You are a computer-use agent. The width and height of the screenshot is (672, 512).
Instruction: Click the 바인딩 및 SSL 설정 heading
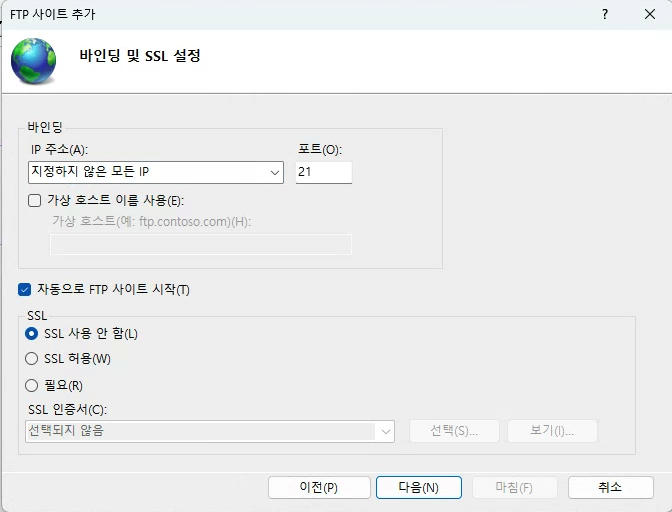(x=140, y=56)
